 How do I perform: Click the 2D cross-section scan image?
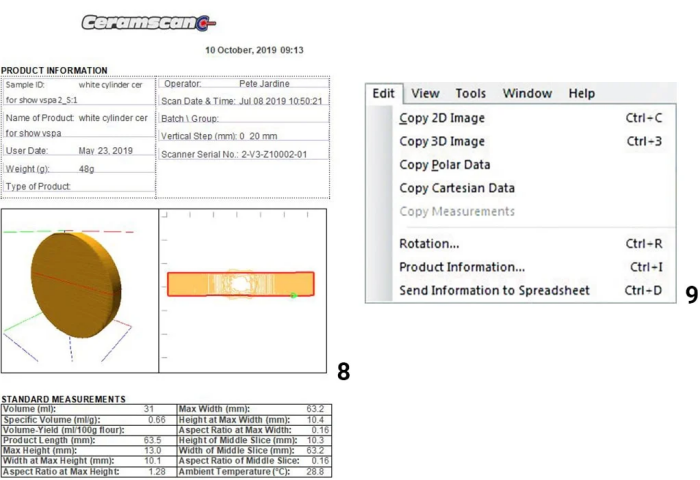(x=241, y=284)
